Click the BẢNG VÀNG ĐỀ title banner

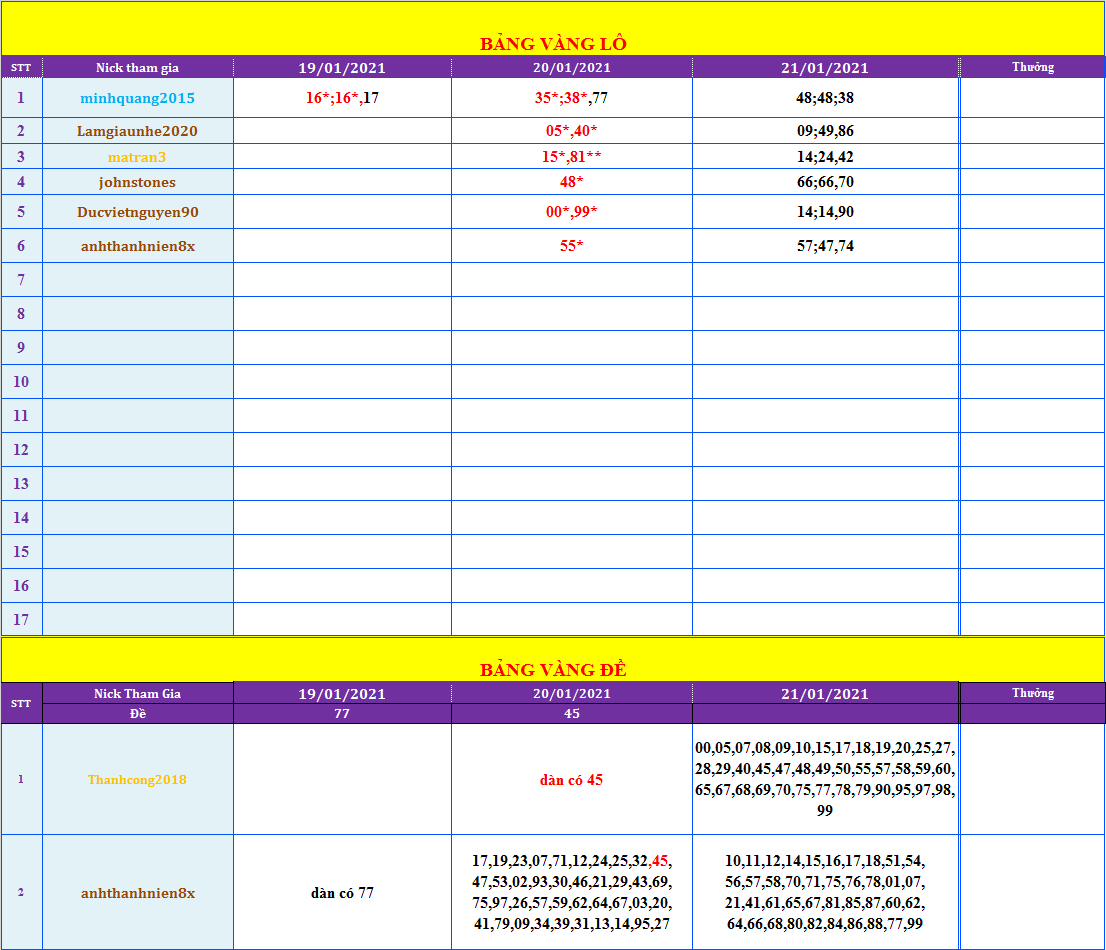tap(553, 669)
